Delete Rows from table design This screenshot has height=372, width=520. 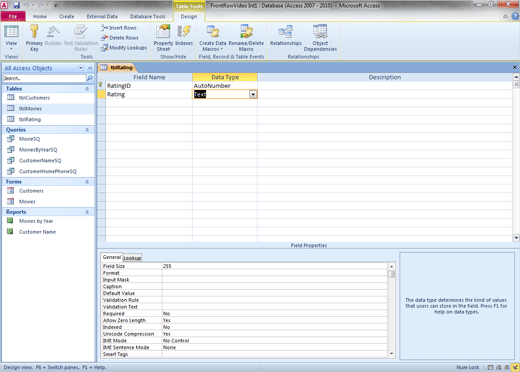tap(120, 38)
